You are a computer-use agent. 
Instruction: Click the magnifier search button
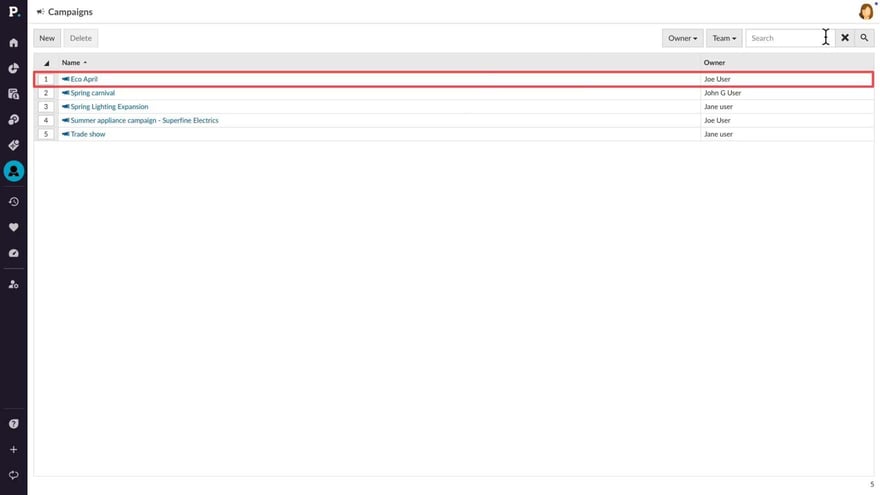864,38
